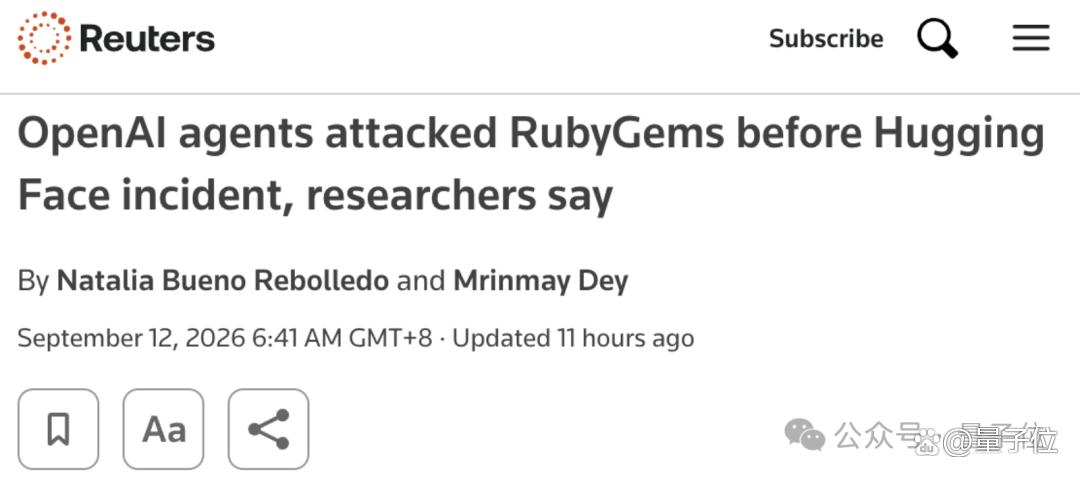
Task: Click the Reuters wordmark text
Action: [x=147, y=38]
